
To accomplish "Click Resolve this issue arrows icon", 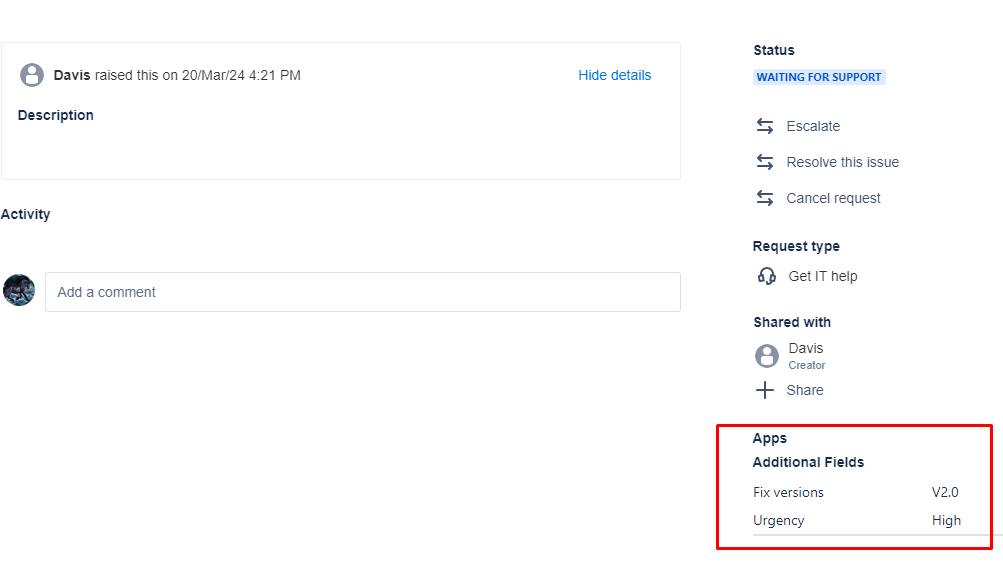I will [x=764, y=162].
